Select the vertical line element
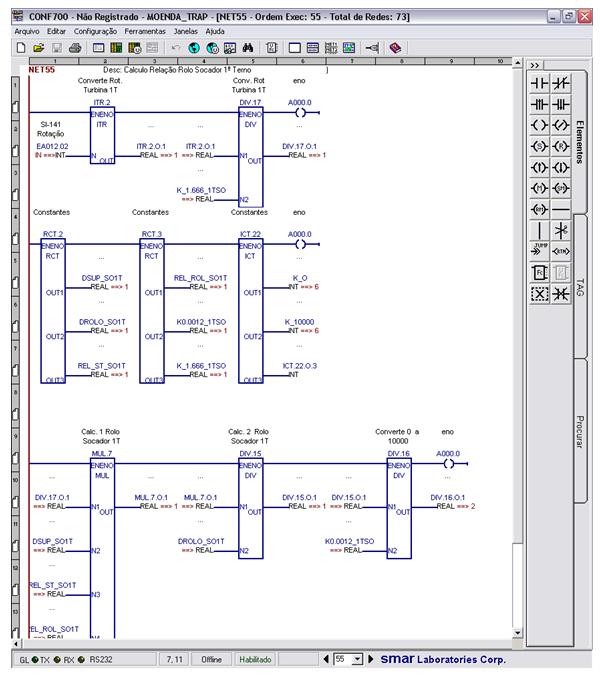 pyautogui.click(x=539, y=230)
